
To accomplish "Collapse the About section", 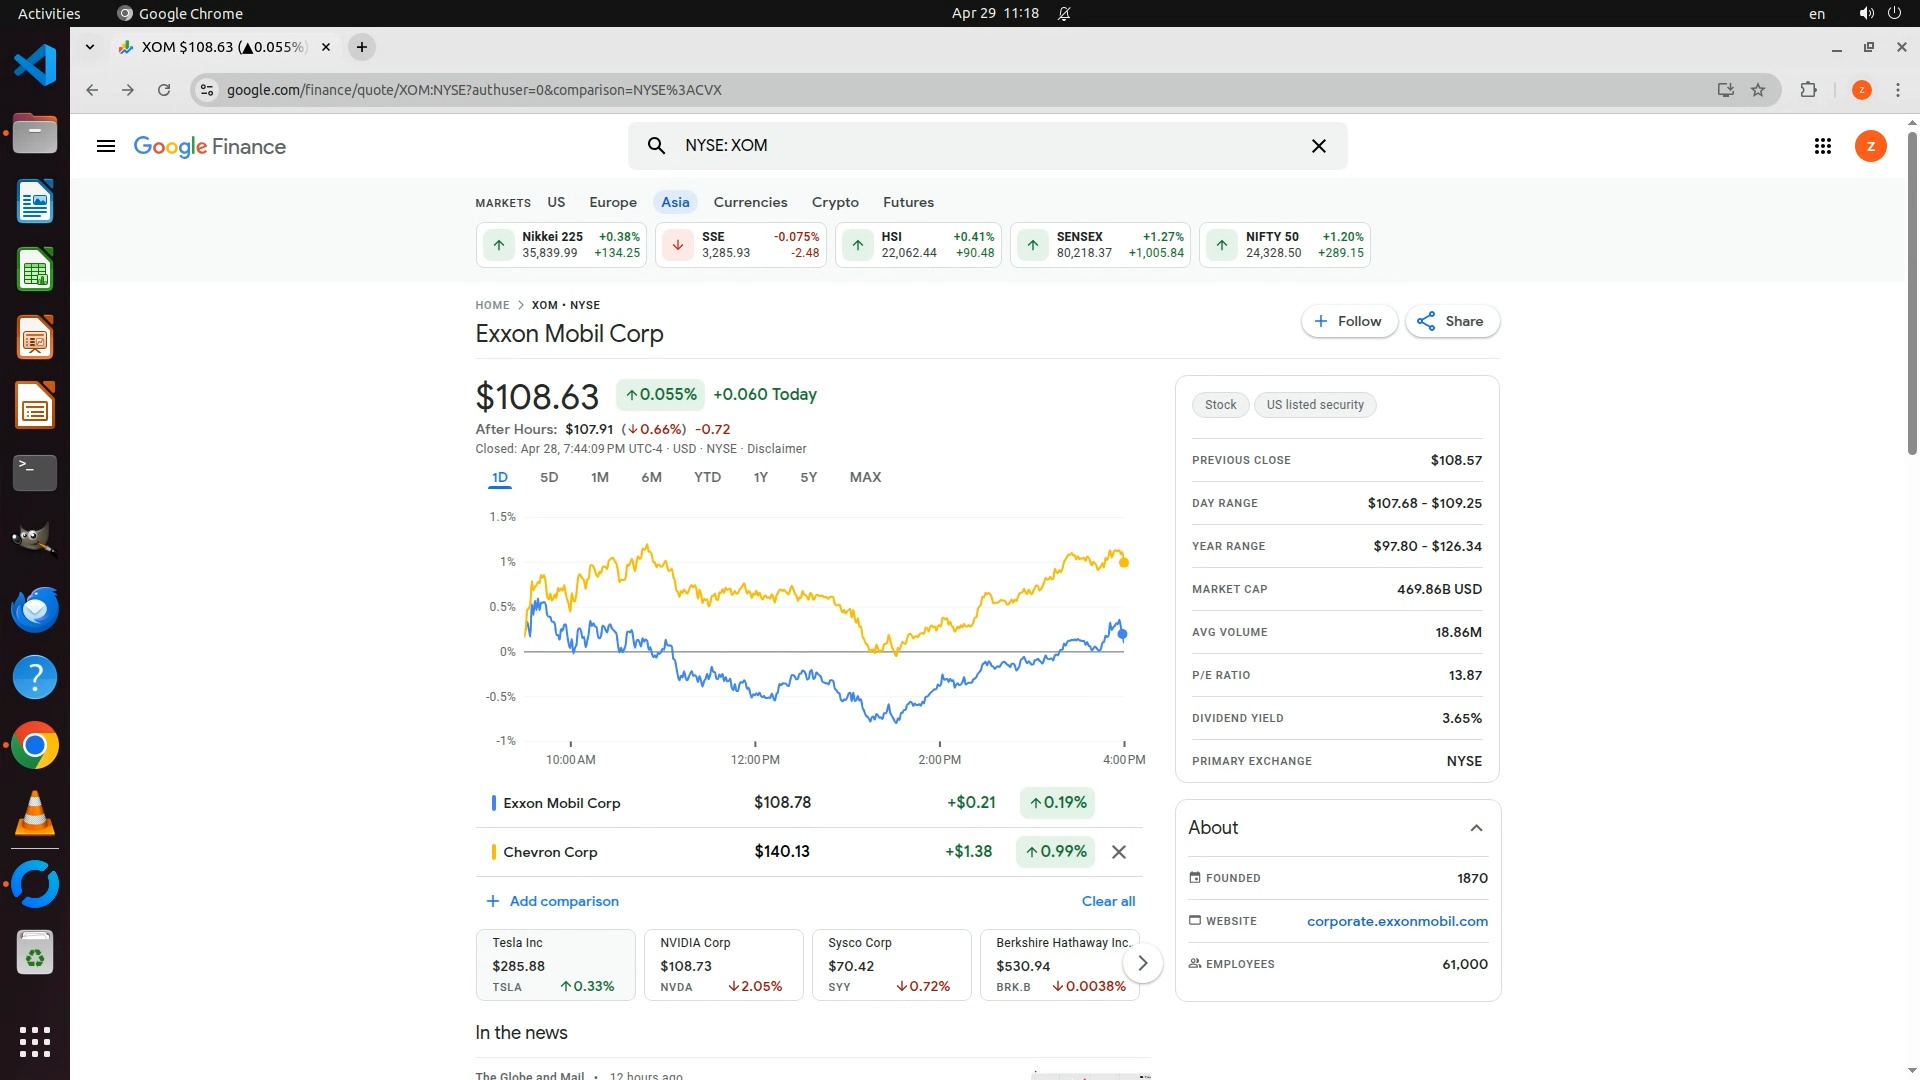I will coord(1476,828).
